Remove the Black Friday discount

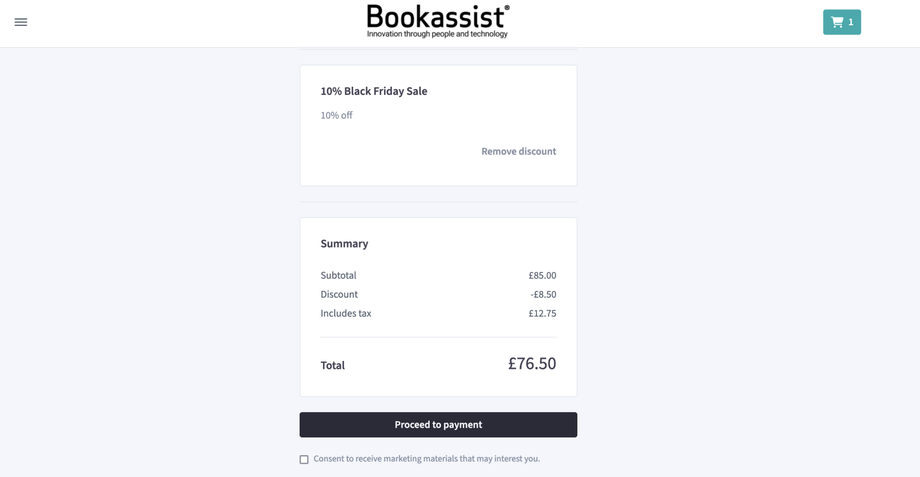click(518, 151)
